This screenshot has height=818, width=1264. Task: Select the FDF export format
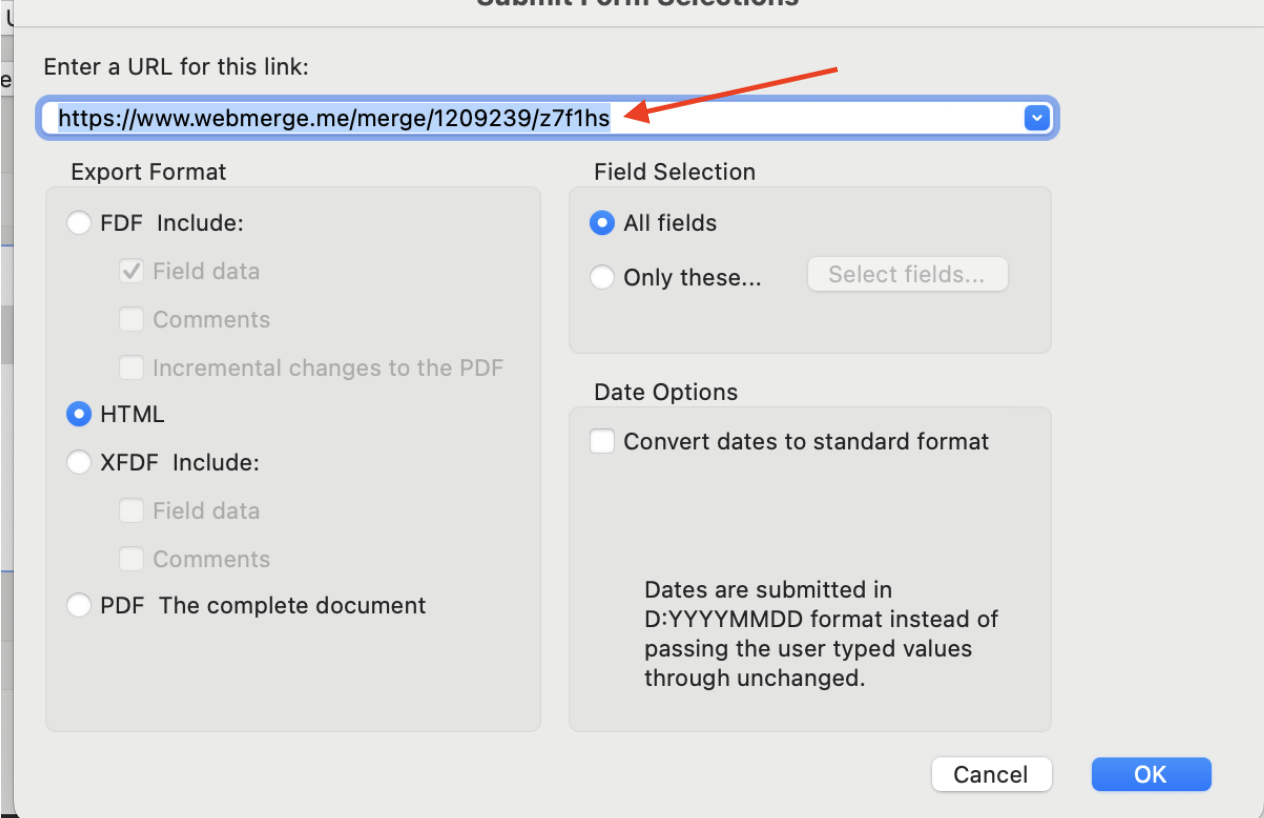(x=79, y=223)
